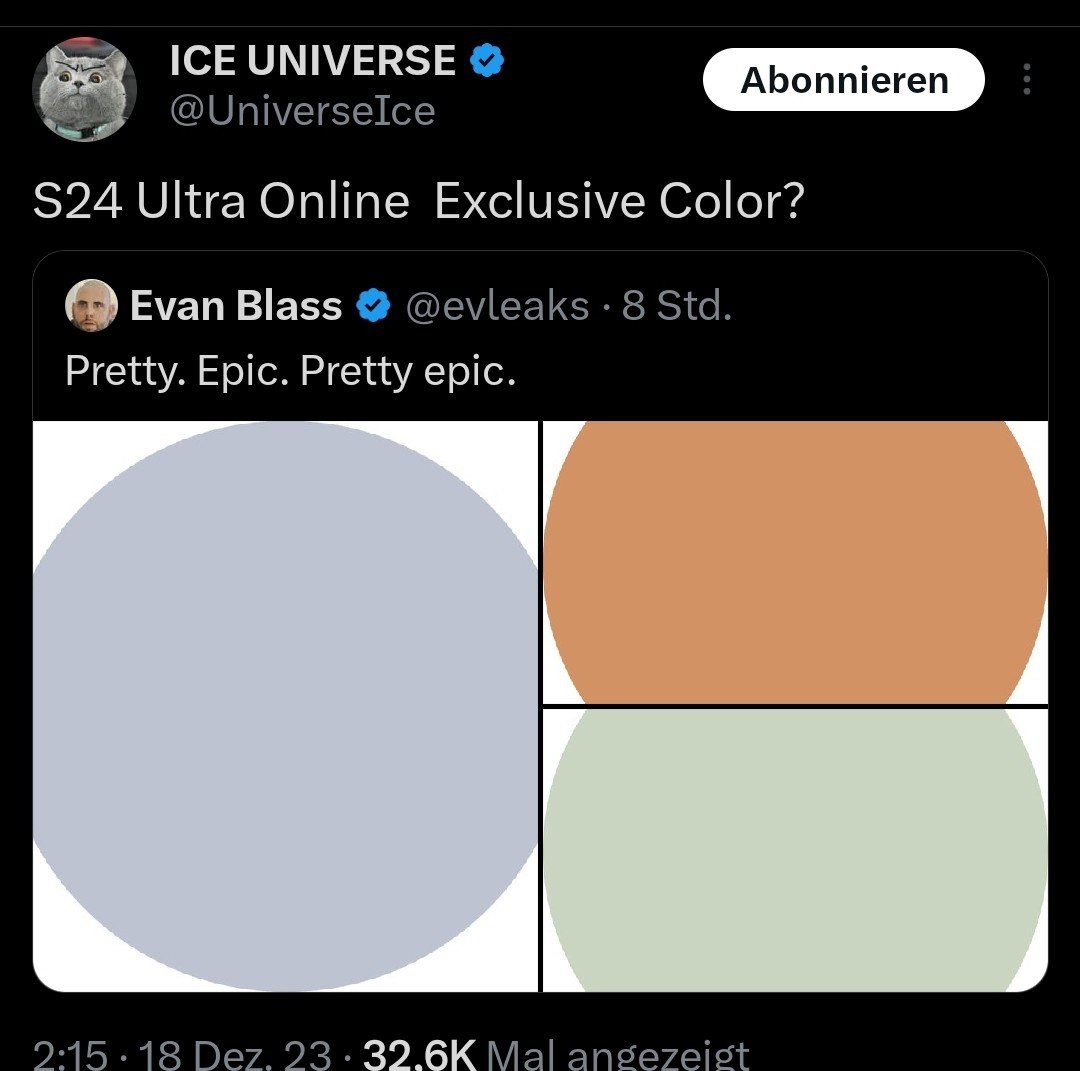Click the 32.6K view count number
This screenshot has width=1080, height=1071.
tap(419, 1055)
